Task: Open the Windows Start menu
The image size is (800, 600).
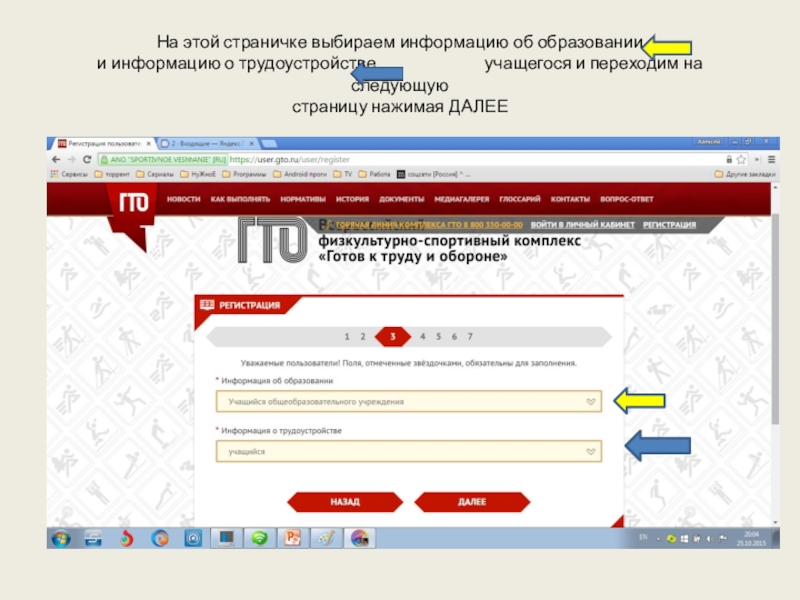Action: point(61,538)
